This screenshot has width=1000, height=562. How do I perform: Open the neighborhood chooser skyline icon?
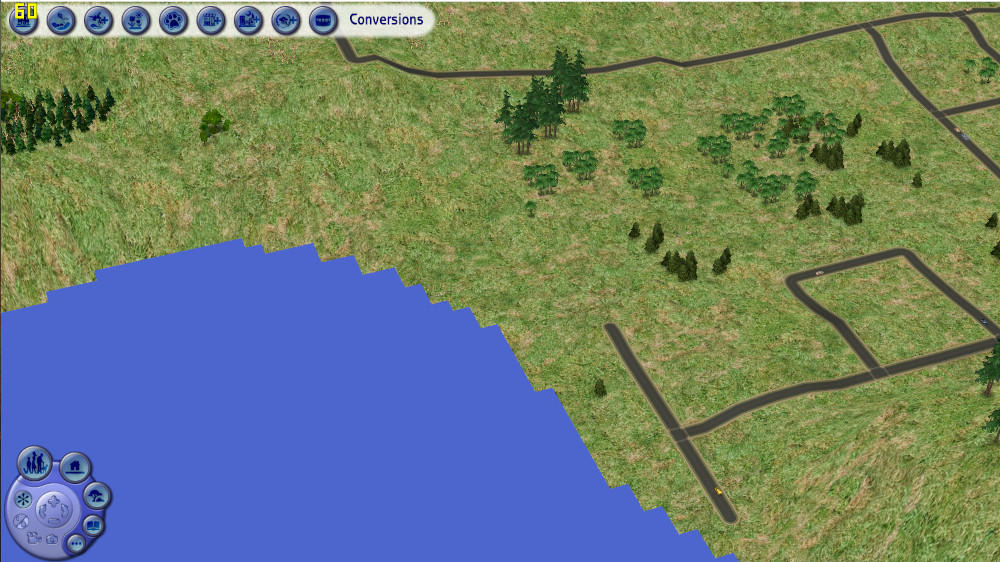[x=24, y=20]
